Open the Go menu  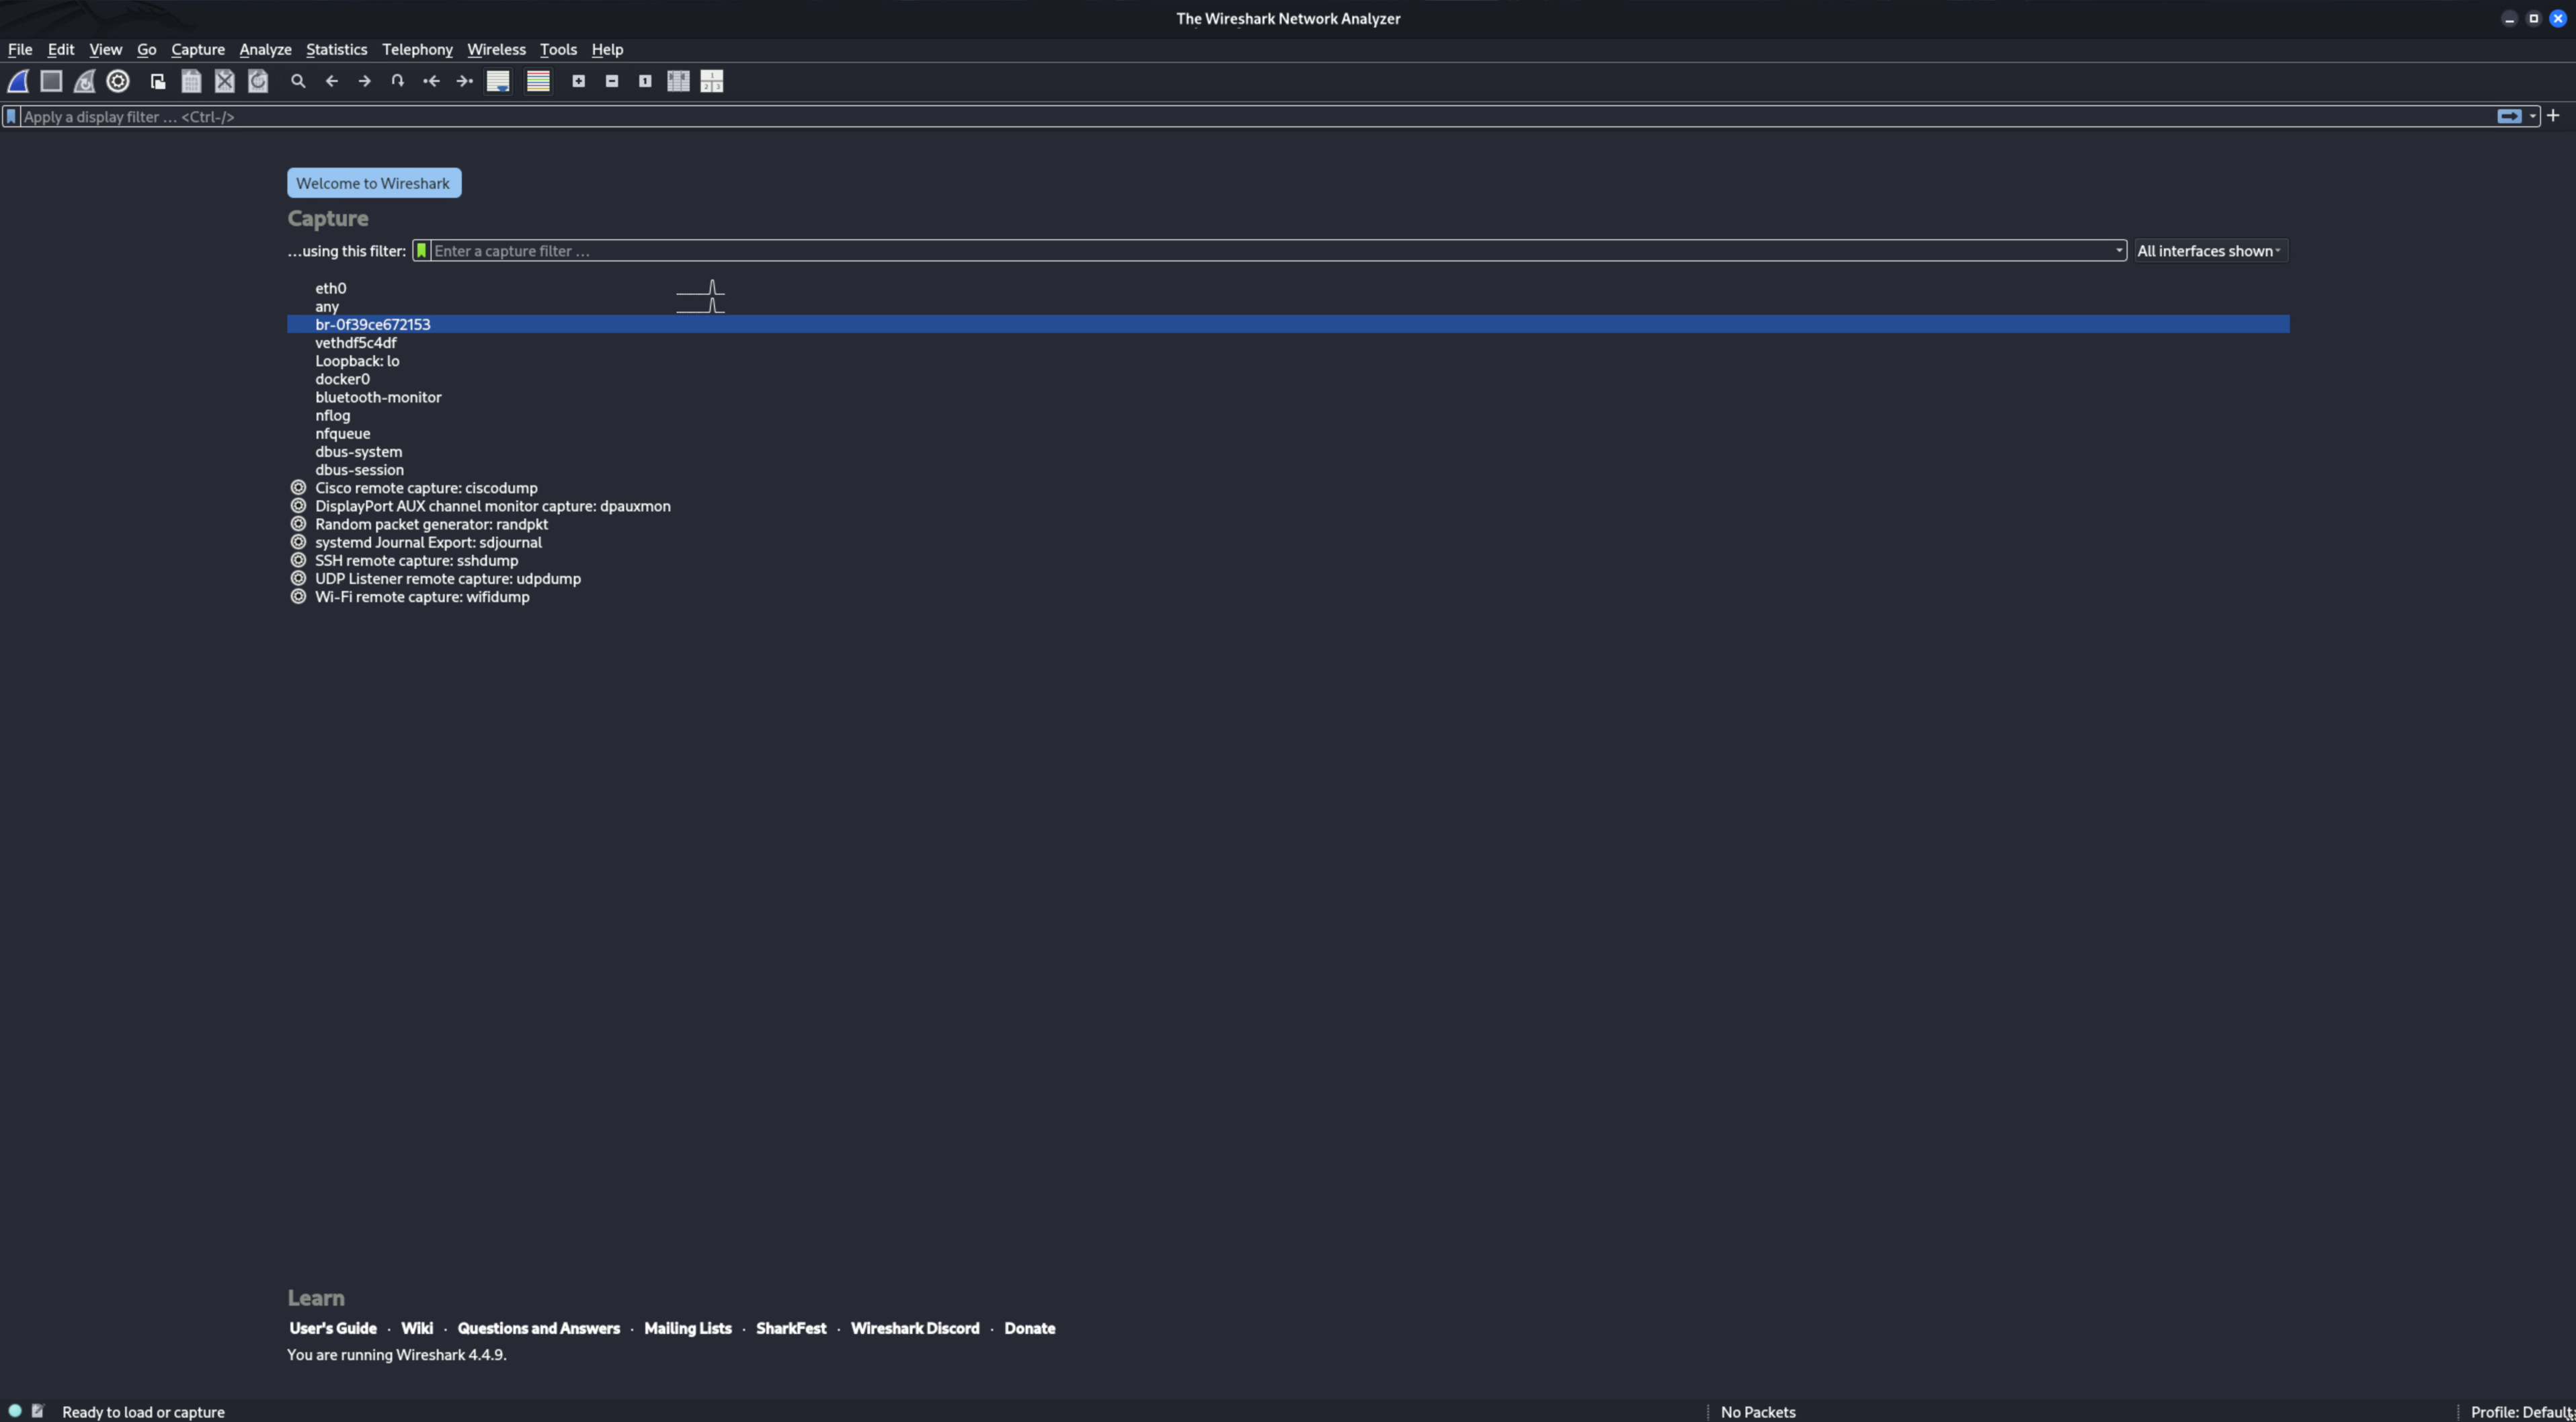146,49
